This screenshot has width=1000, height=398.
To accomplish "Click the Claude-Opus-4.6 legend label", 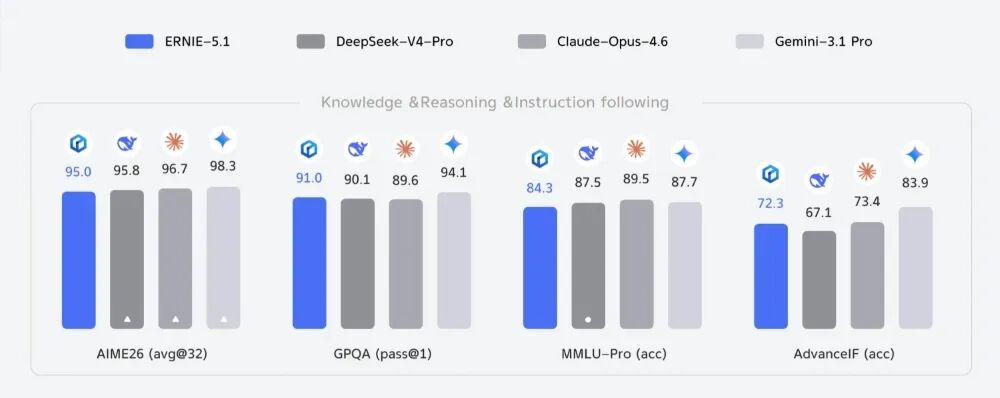I will pyautogui.click(x=612, y=42).
